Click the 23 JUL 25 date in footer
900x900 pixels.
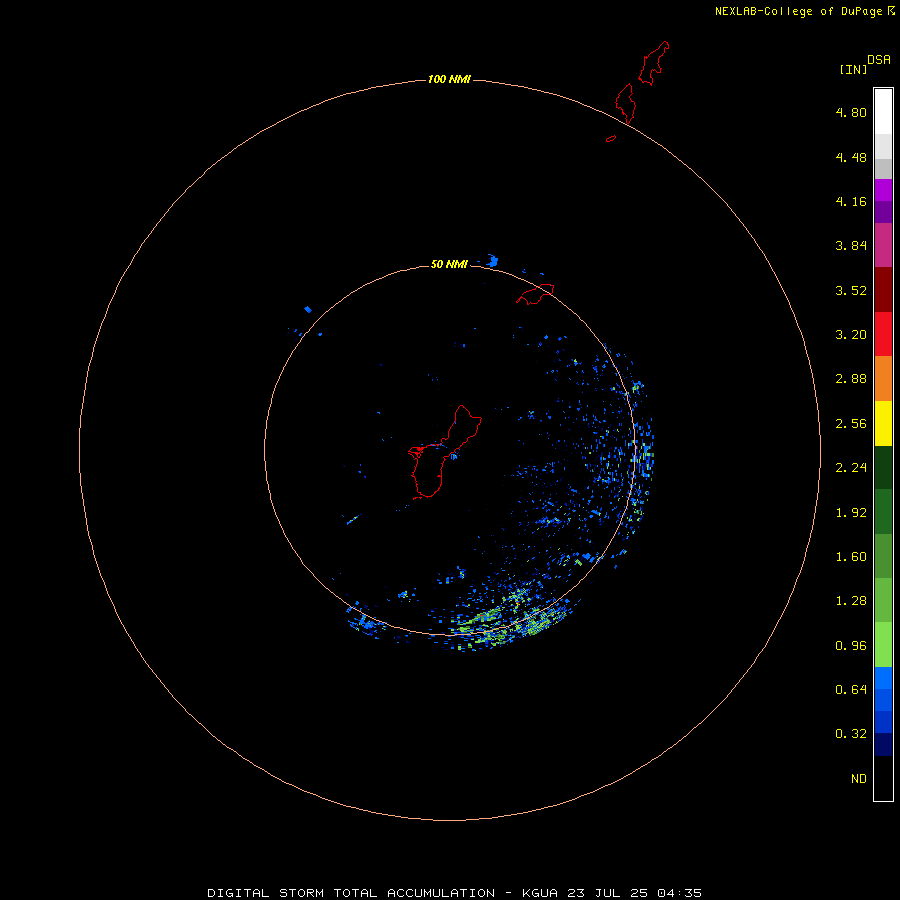pyautogui.click(x=607, y=893)
